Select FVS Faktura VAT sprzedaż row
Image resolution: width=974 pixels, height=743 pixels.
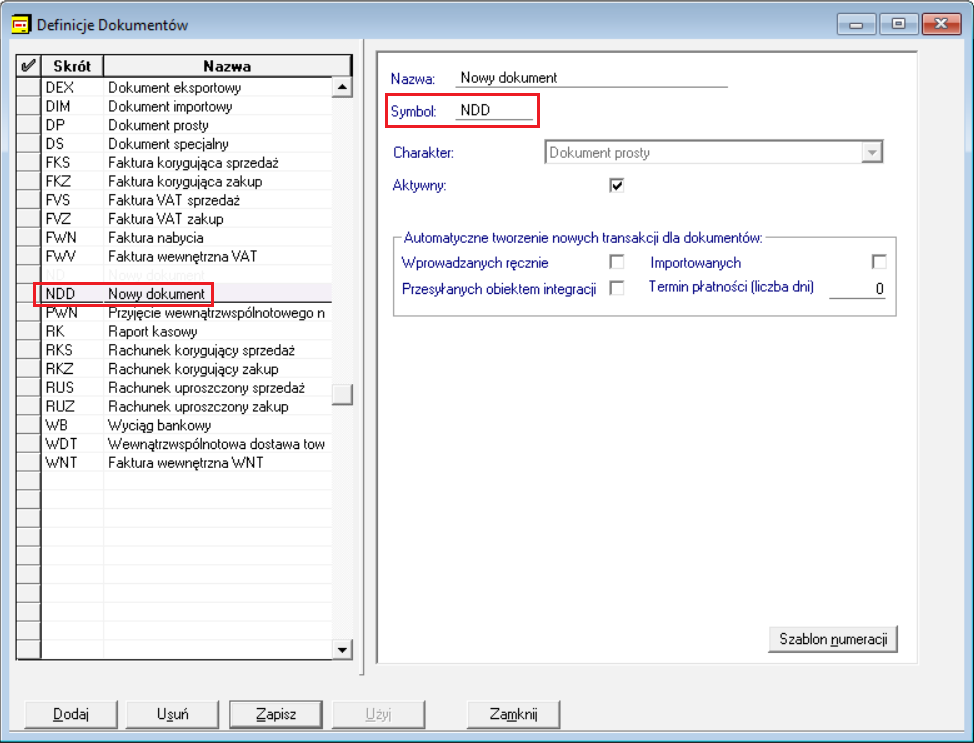[x=186, y=200]
